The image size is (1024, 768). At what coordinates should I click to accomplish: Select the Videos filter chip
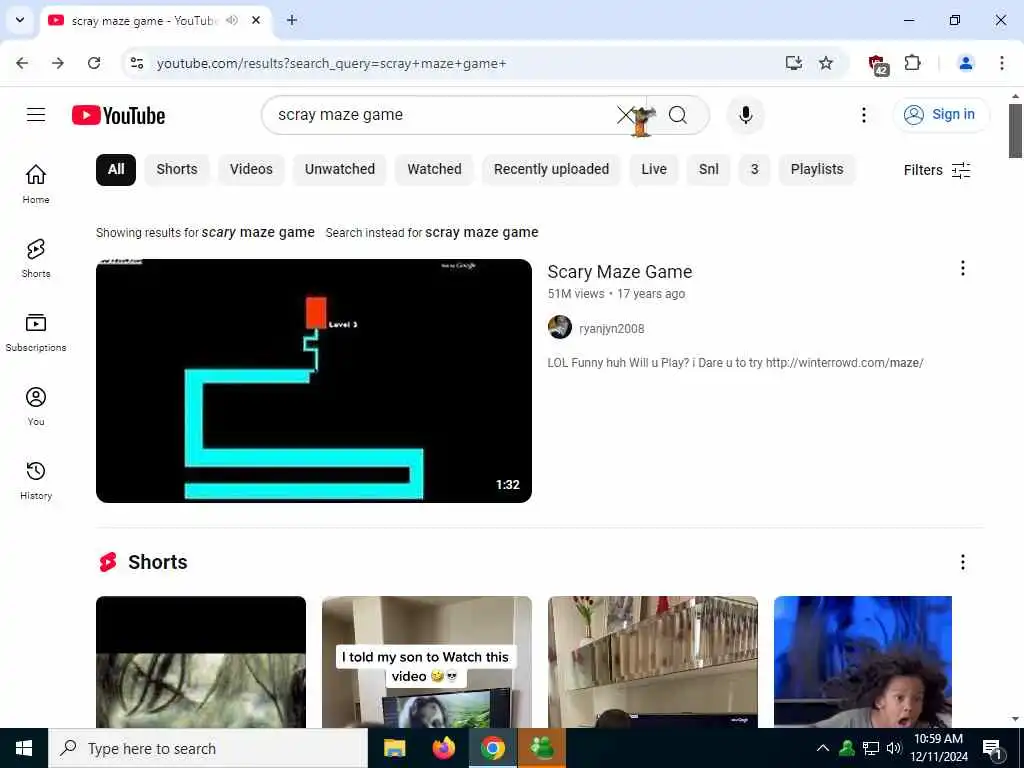[x=251, y=169]
